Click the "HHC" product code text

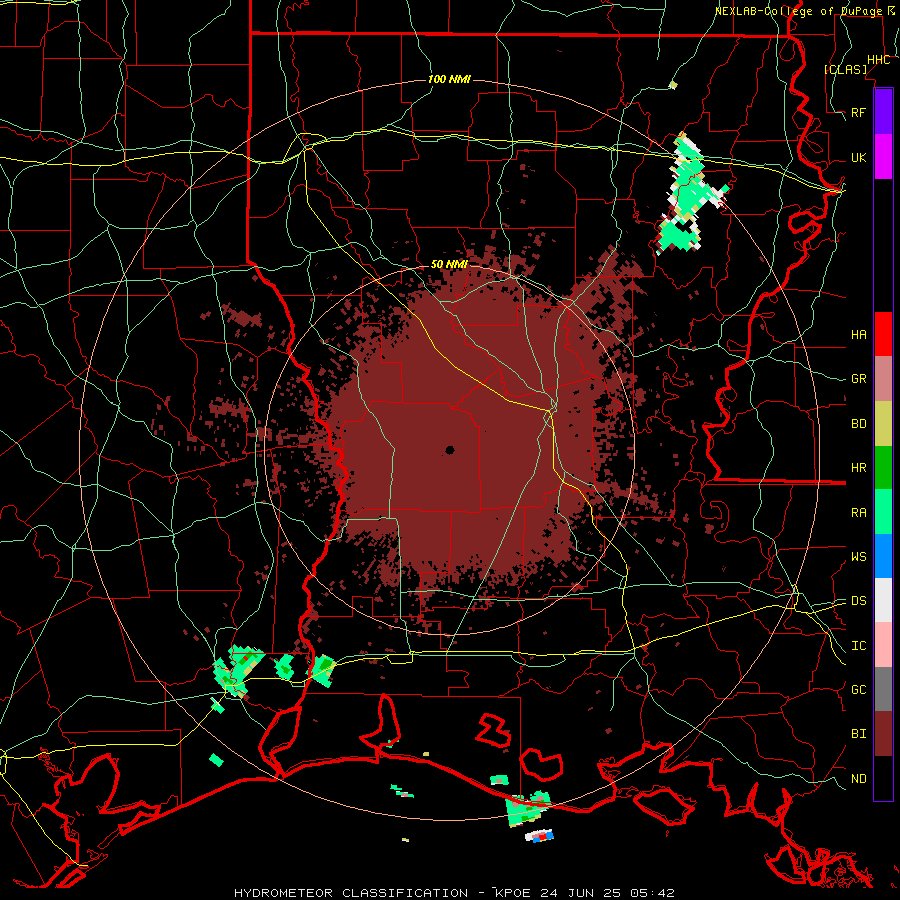coord(878,60)
